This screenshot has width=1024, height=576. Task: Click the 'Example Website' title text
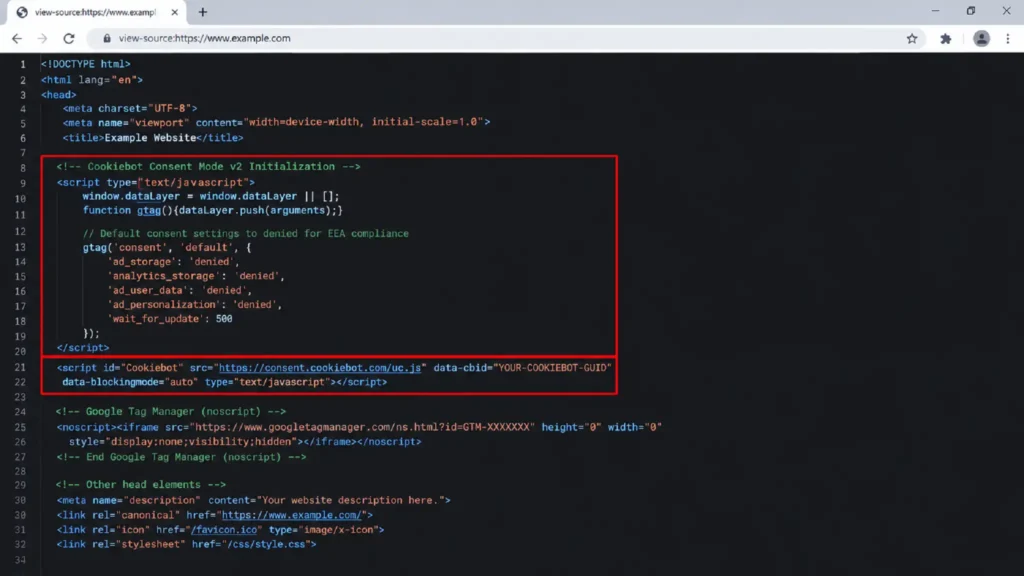[150, 138]
